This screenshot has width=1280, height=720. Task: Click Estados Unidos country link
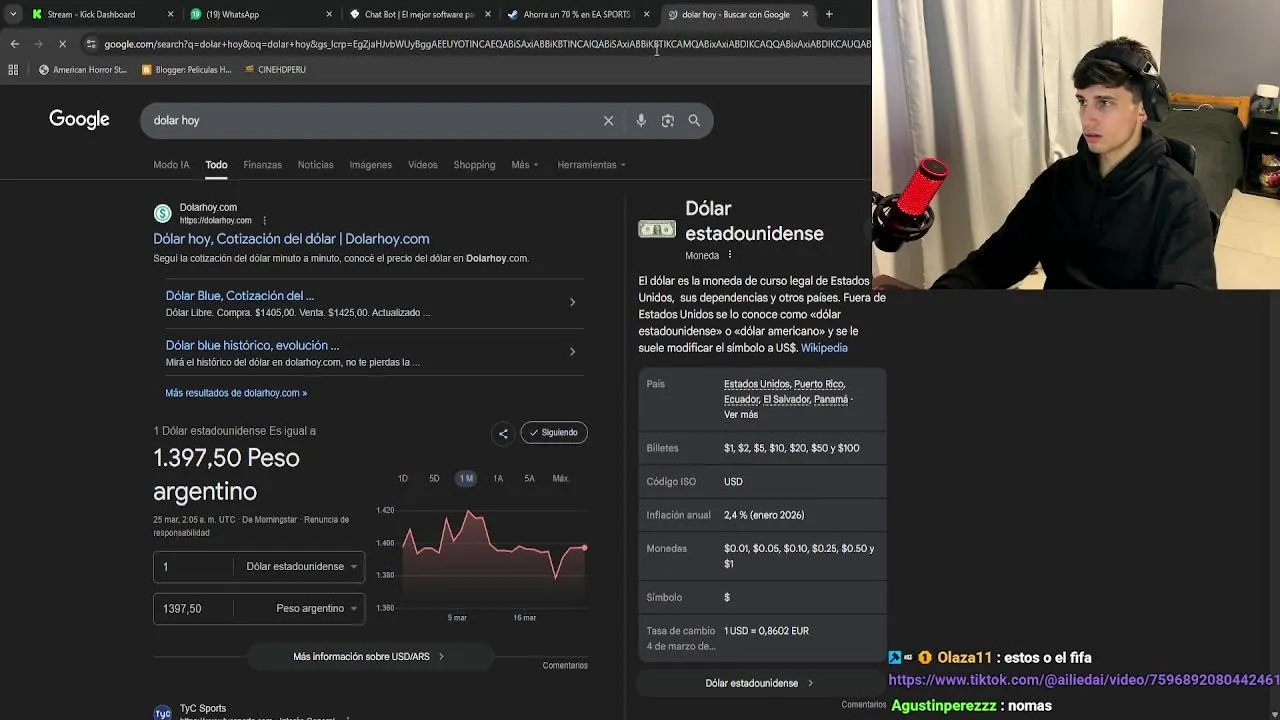coord(756,384)
